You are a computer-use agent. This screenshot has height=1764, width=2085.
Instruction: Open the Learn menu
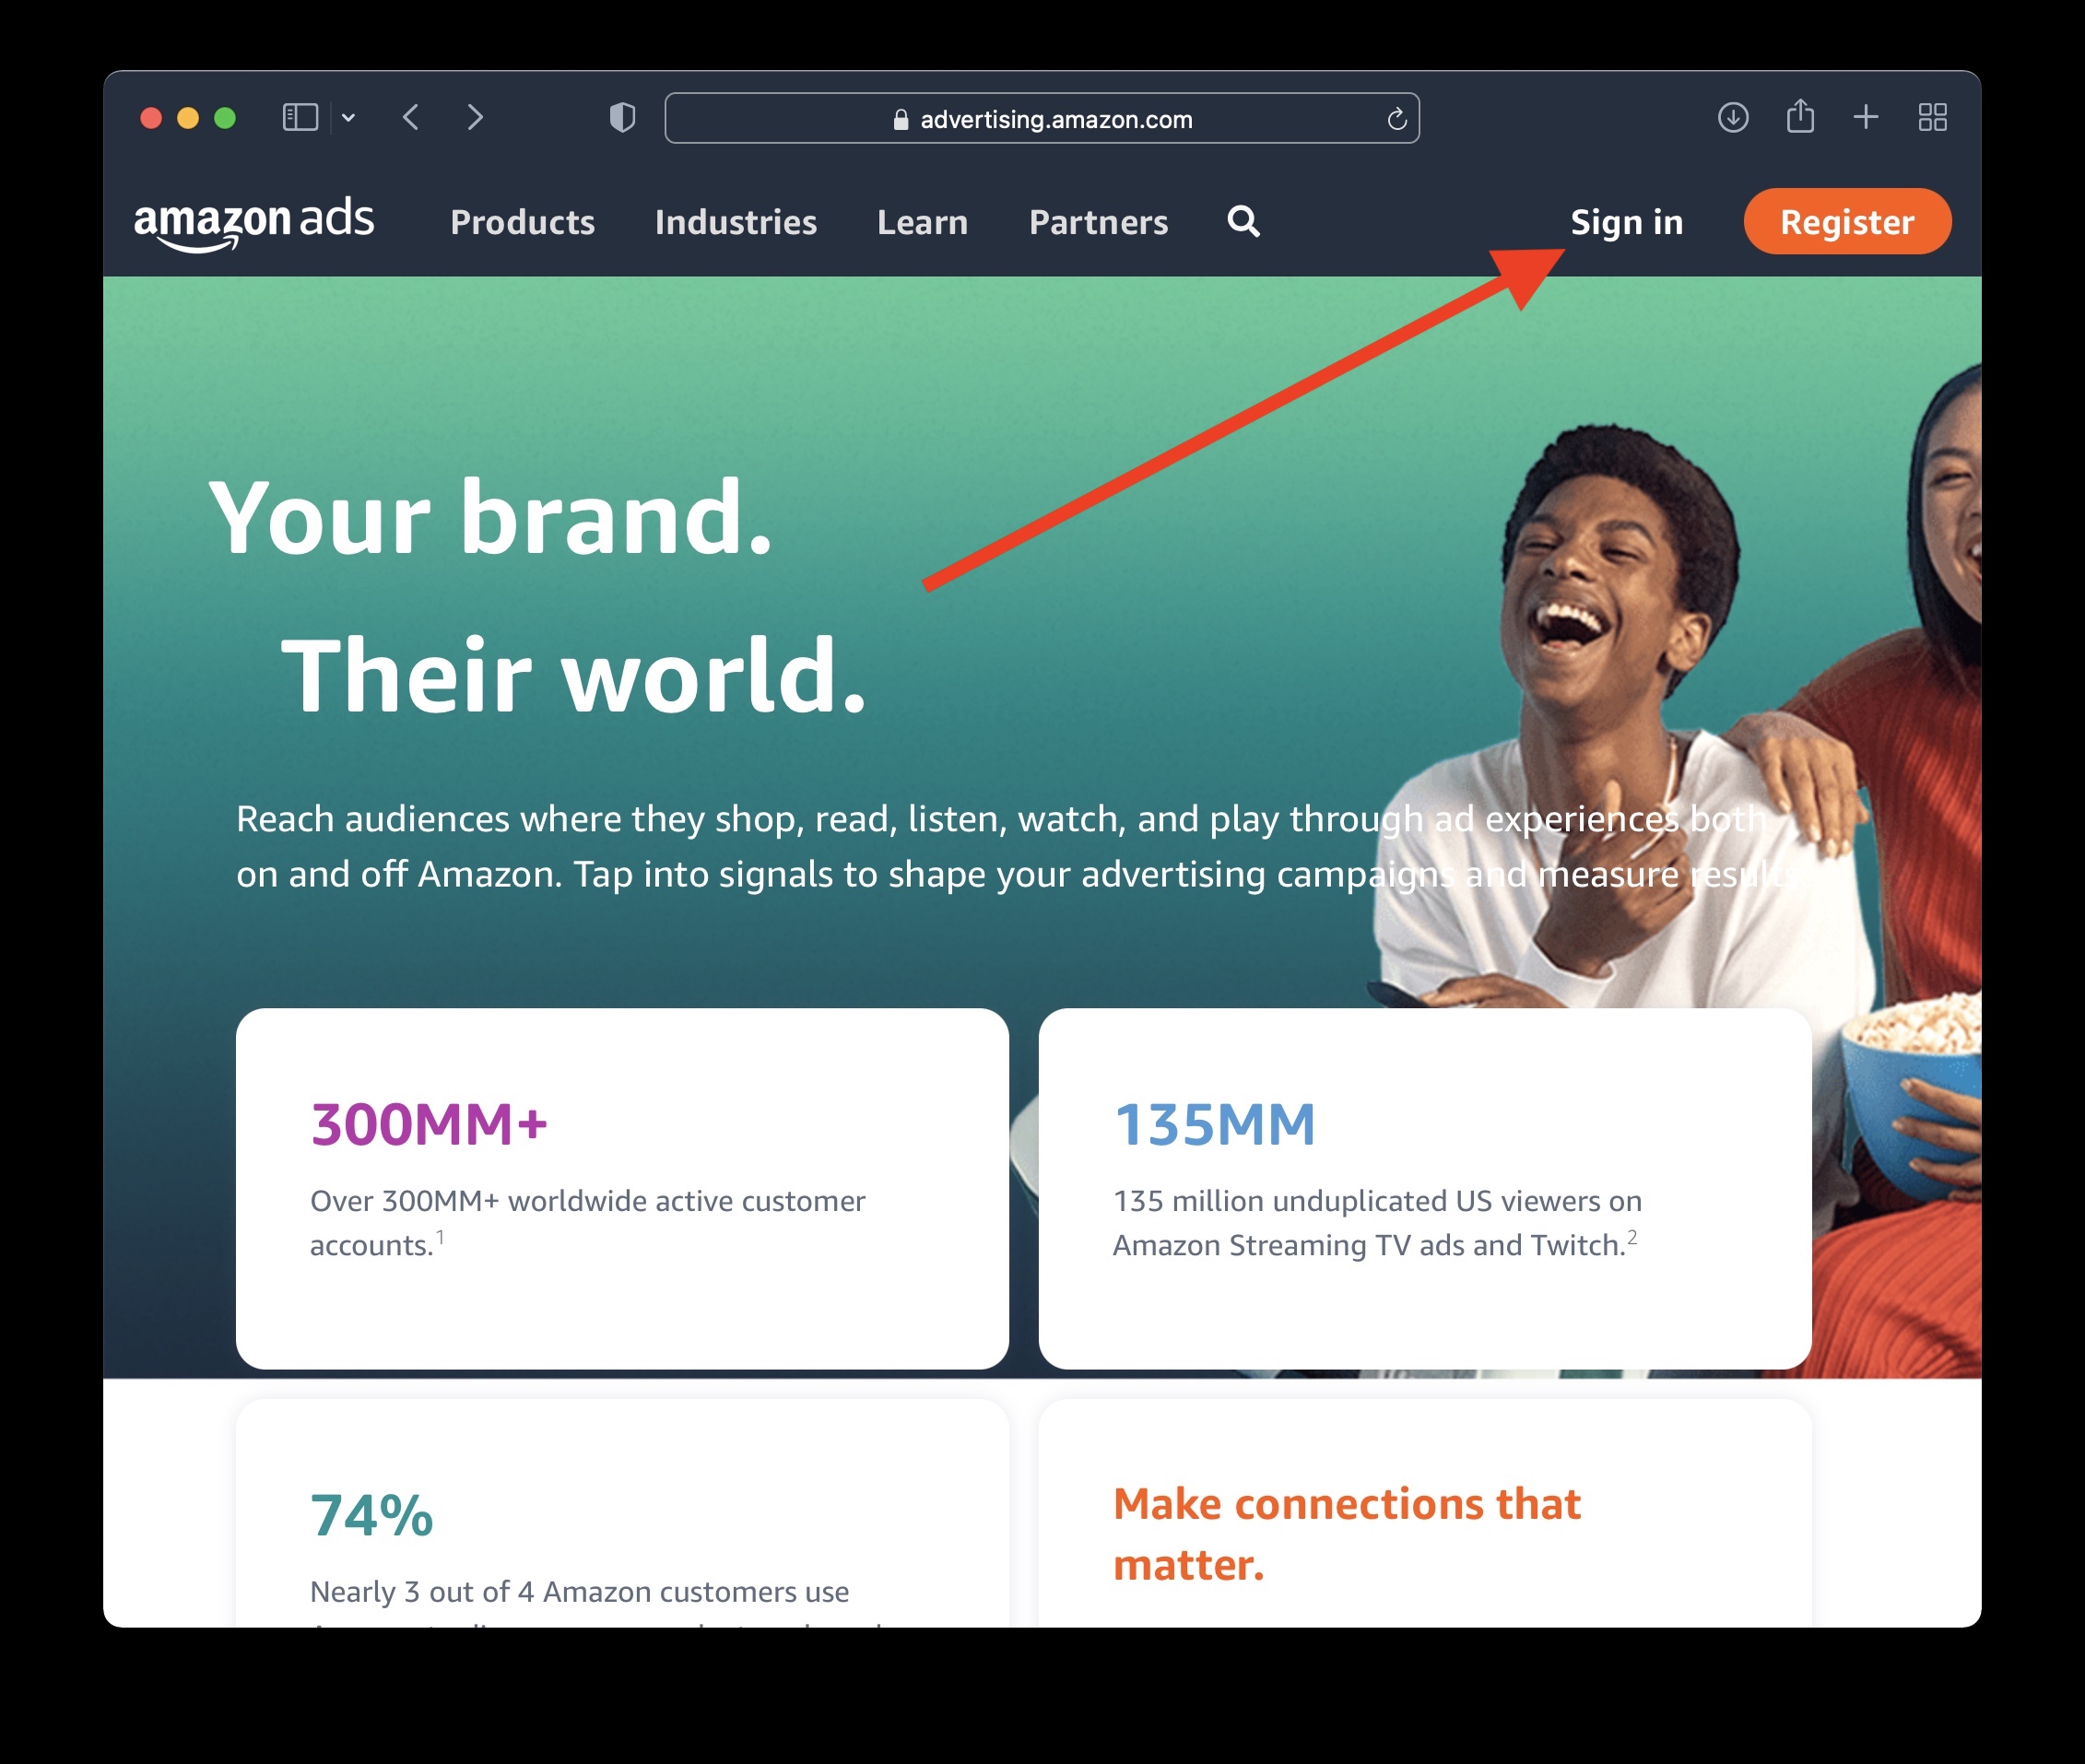[922, 222]
